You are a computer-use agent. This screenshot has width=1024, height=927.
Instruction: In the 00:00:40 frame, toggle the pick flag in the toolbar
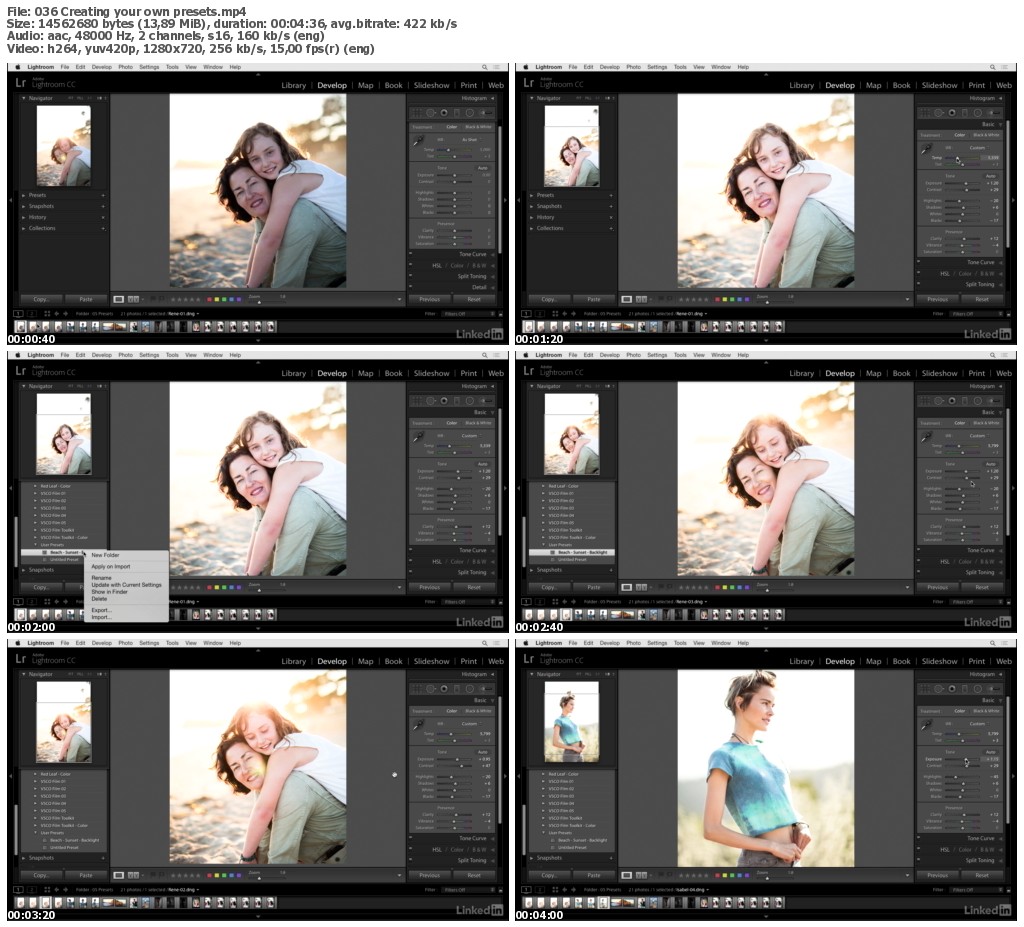click(153, 299)
